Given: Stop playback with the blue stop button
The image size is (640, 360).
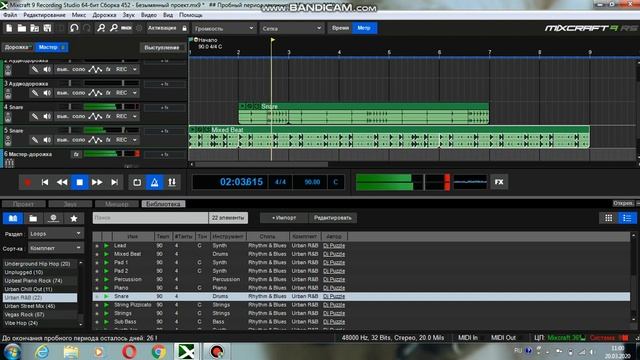Looking at the screenshot, I should [80, 182].
